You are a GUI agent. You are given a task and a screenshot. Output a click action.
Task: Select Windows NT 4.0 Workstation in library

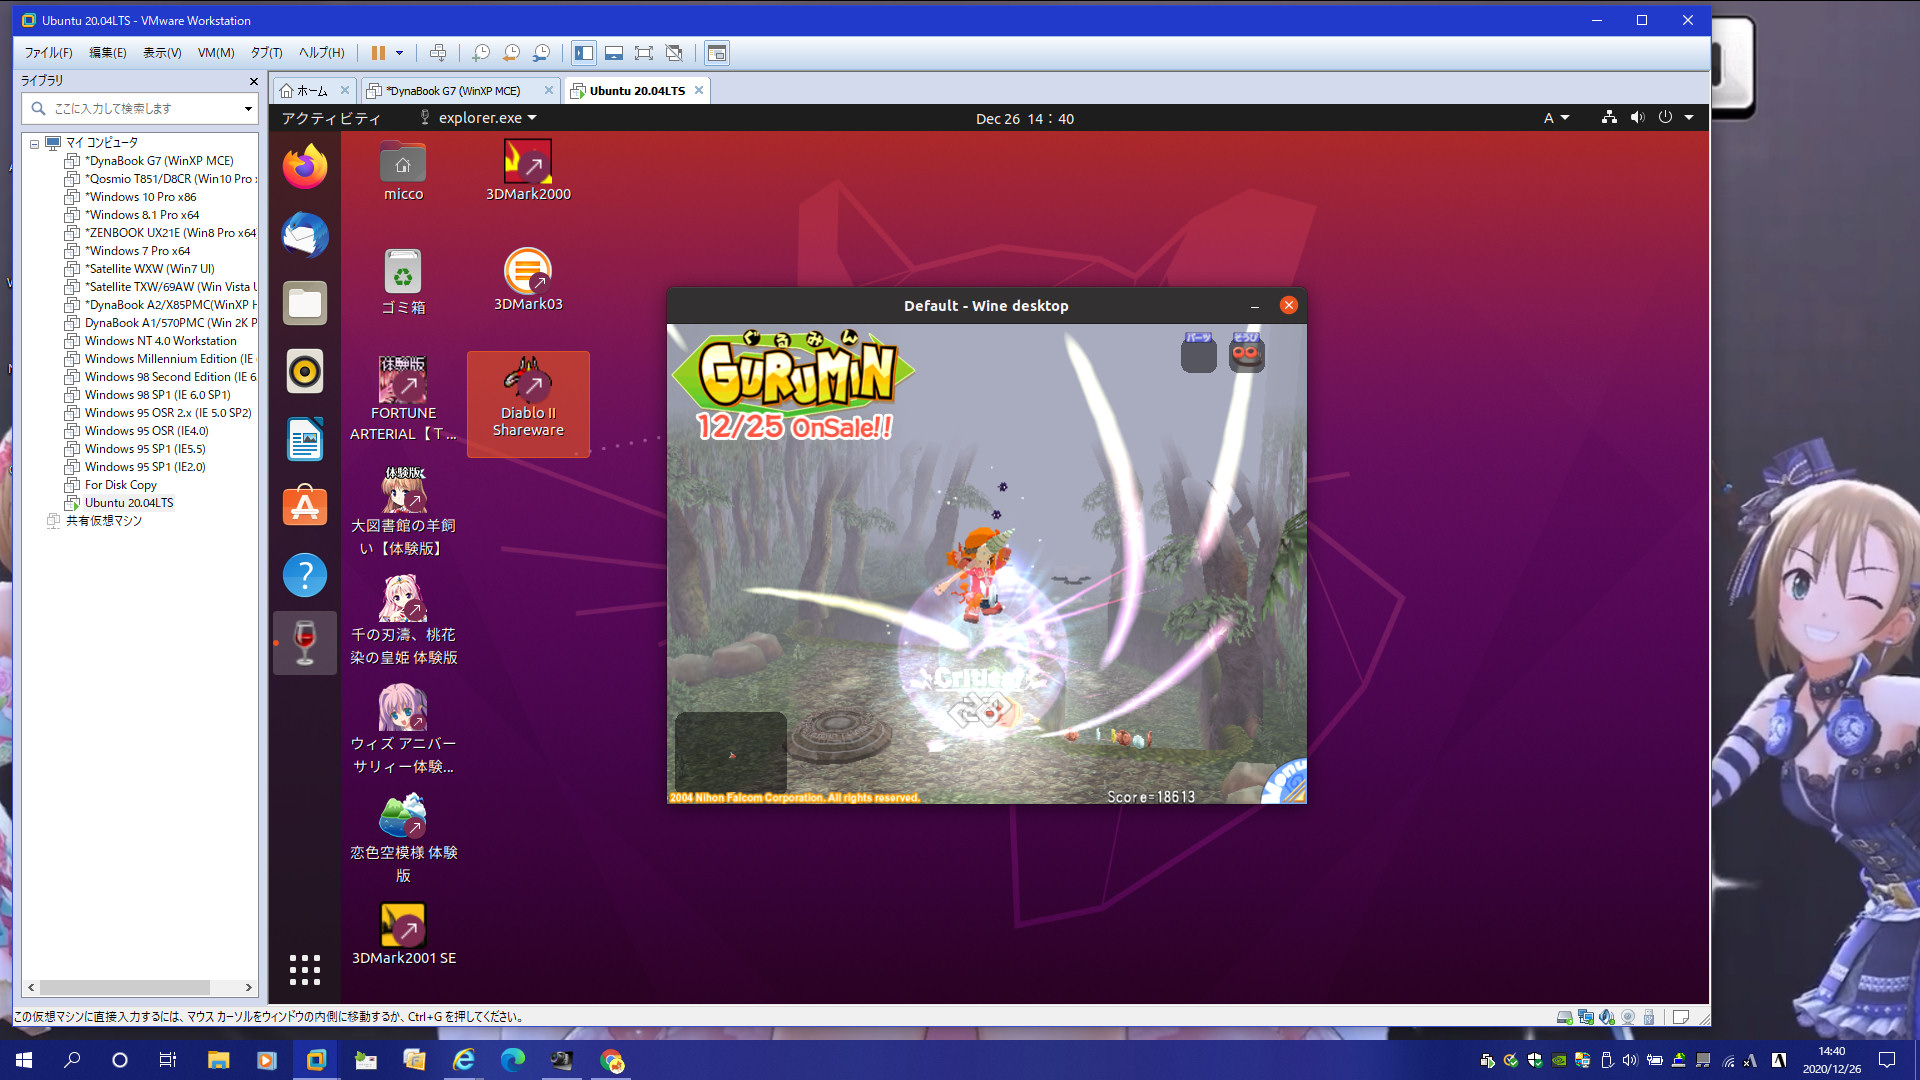160,341
